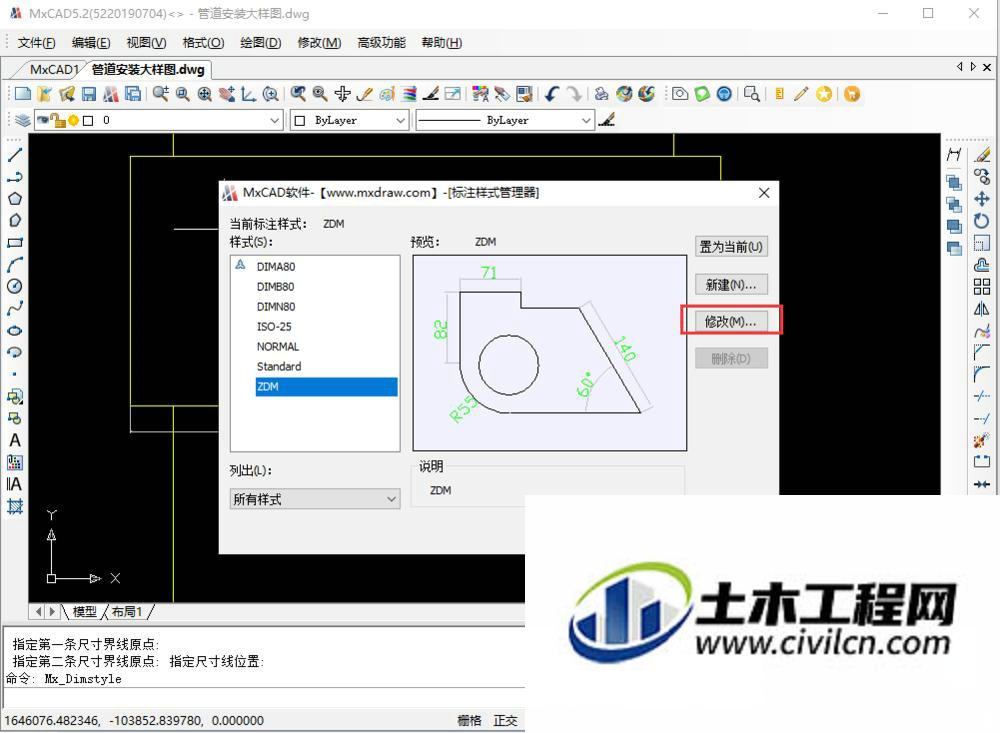
Task: Select the Linear dimension tool
Action: (954, 154)
